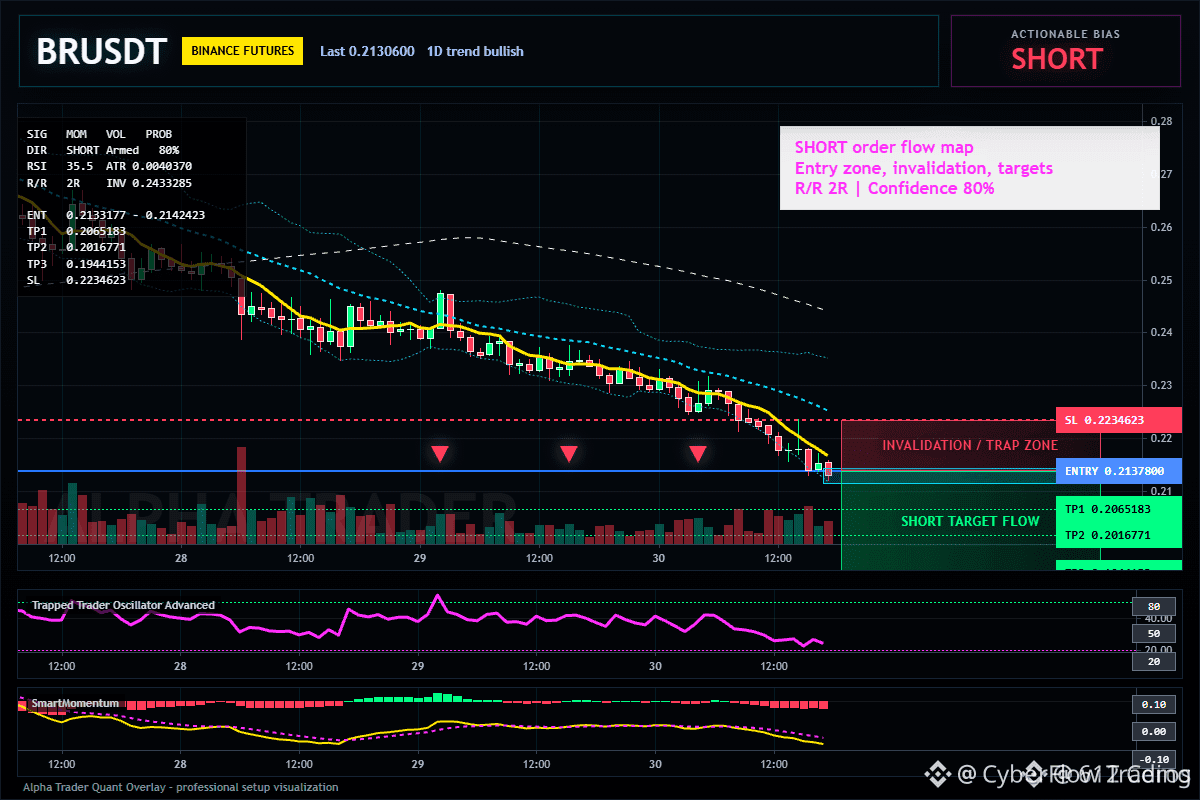The image size is (1200, 800).
Task: Click the red triangle marker just after date 30
Action: tap(698, 454)
